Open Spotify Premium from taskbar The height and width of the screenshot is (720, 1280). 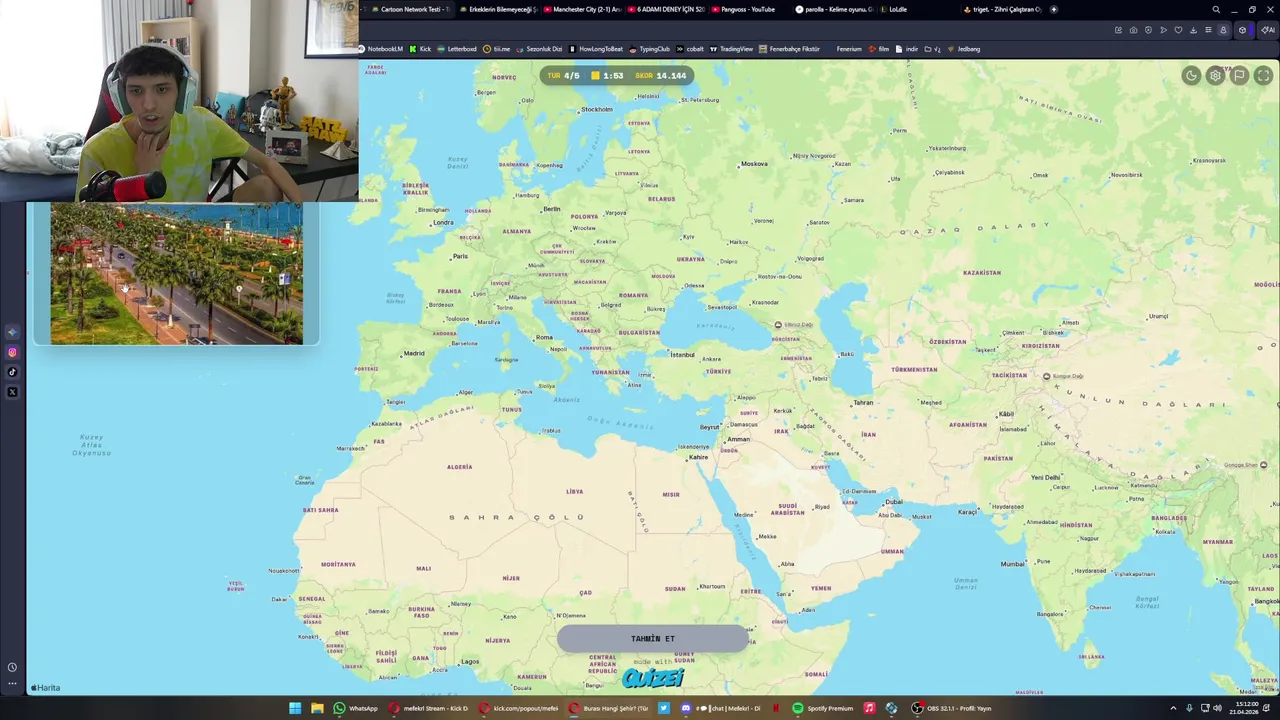823,708
